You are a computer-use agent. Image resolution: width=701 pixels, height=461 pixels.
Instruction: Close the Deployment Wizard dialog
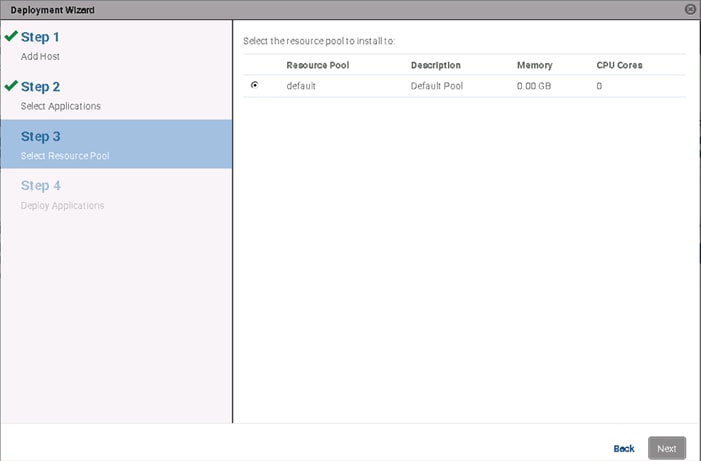point(690,9)
